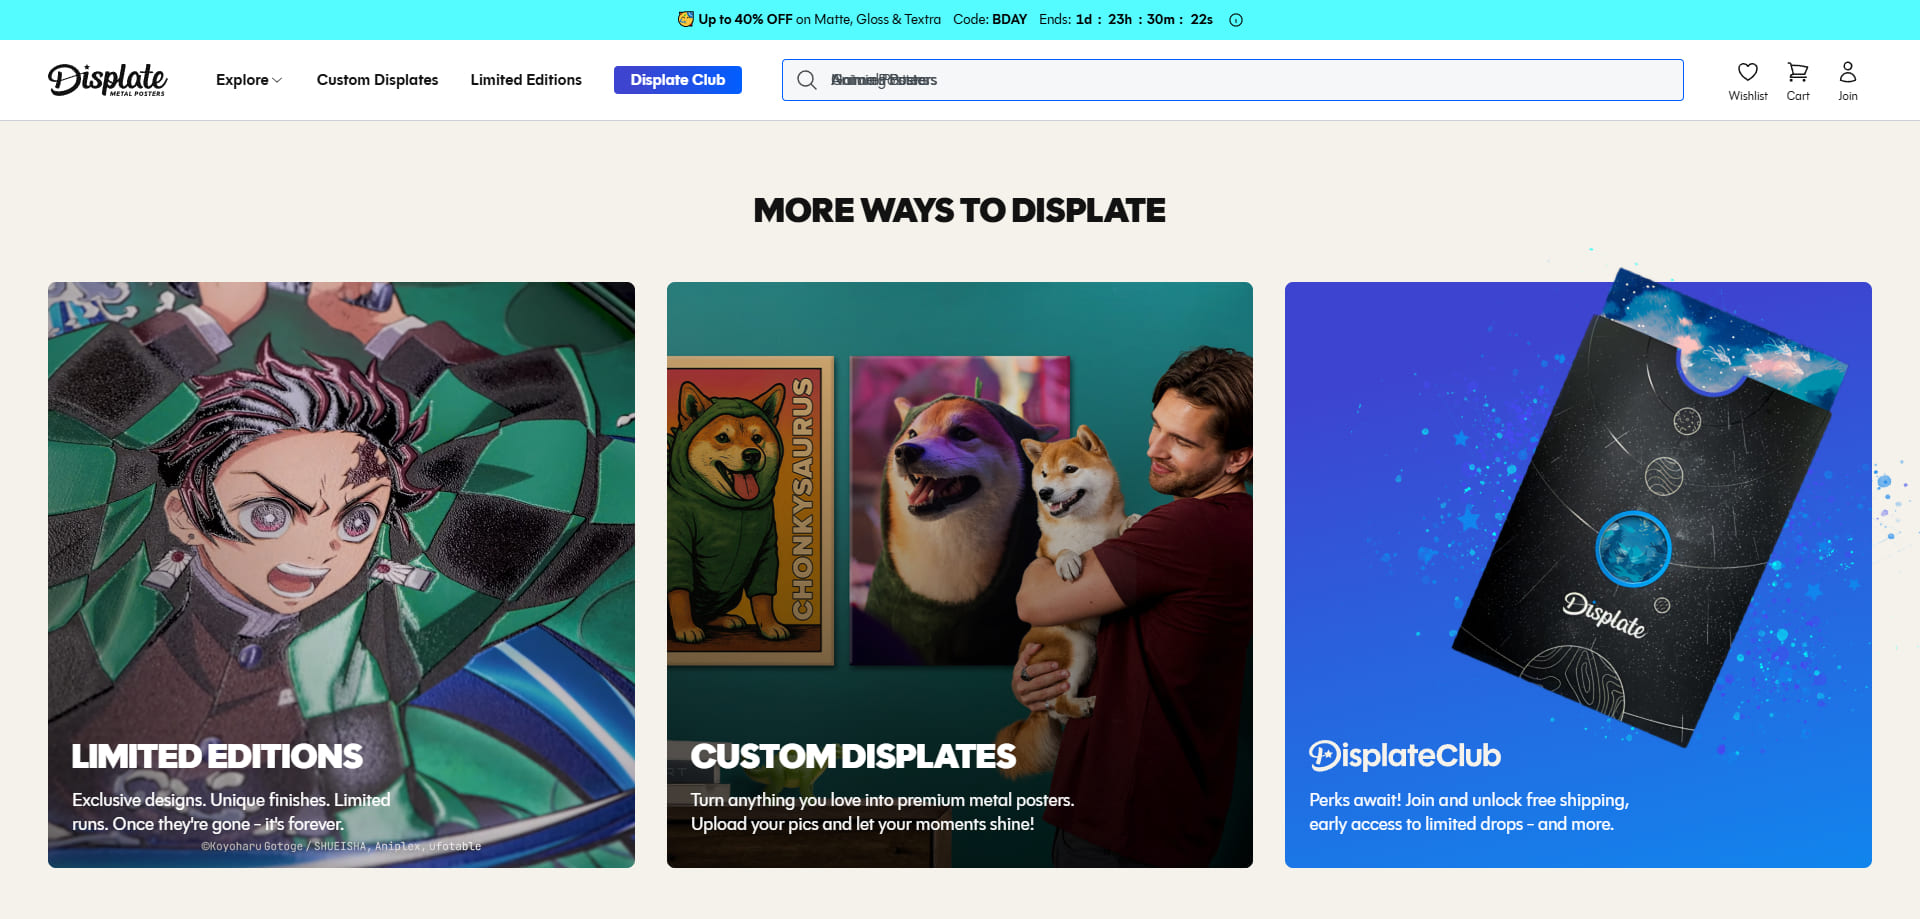Open the Limited Editions card

click(341, 575)
